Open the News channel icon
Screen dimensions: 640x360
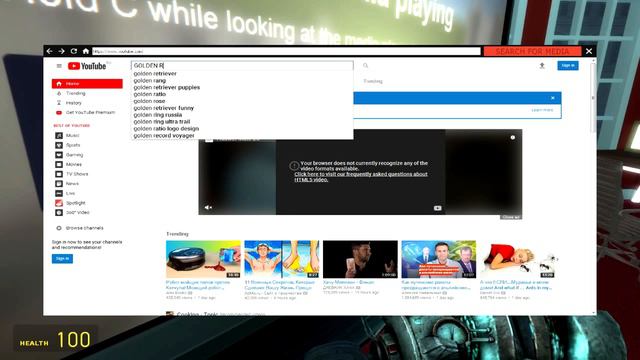pyautogui.click(x=59, y=184)
